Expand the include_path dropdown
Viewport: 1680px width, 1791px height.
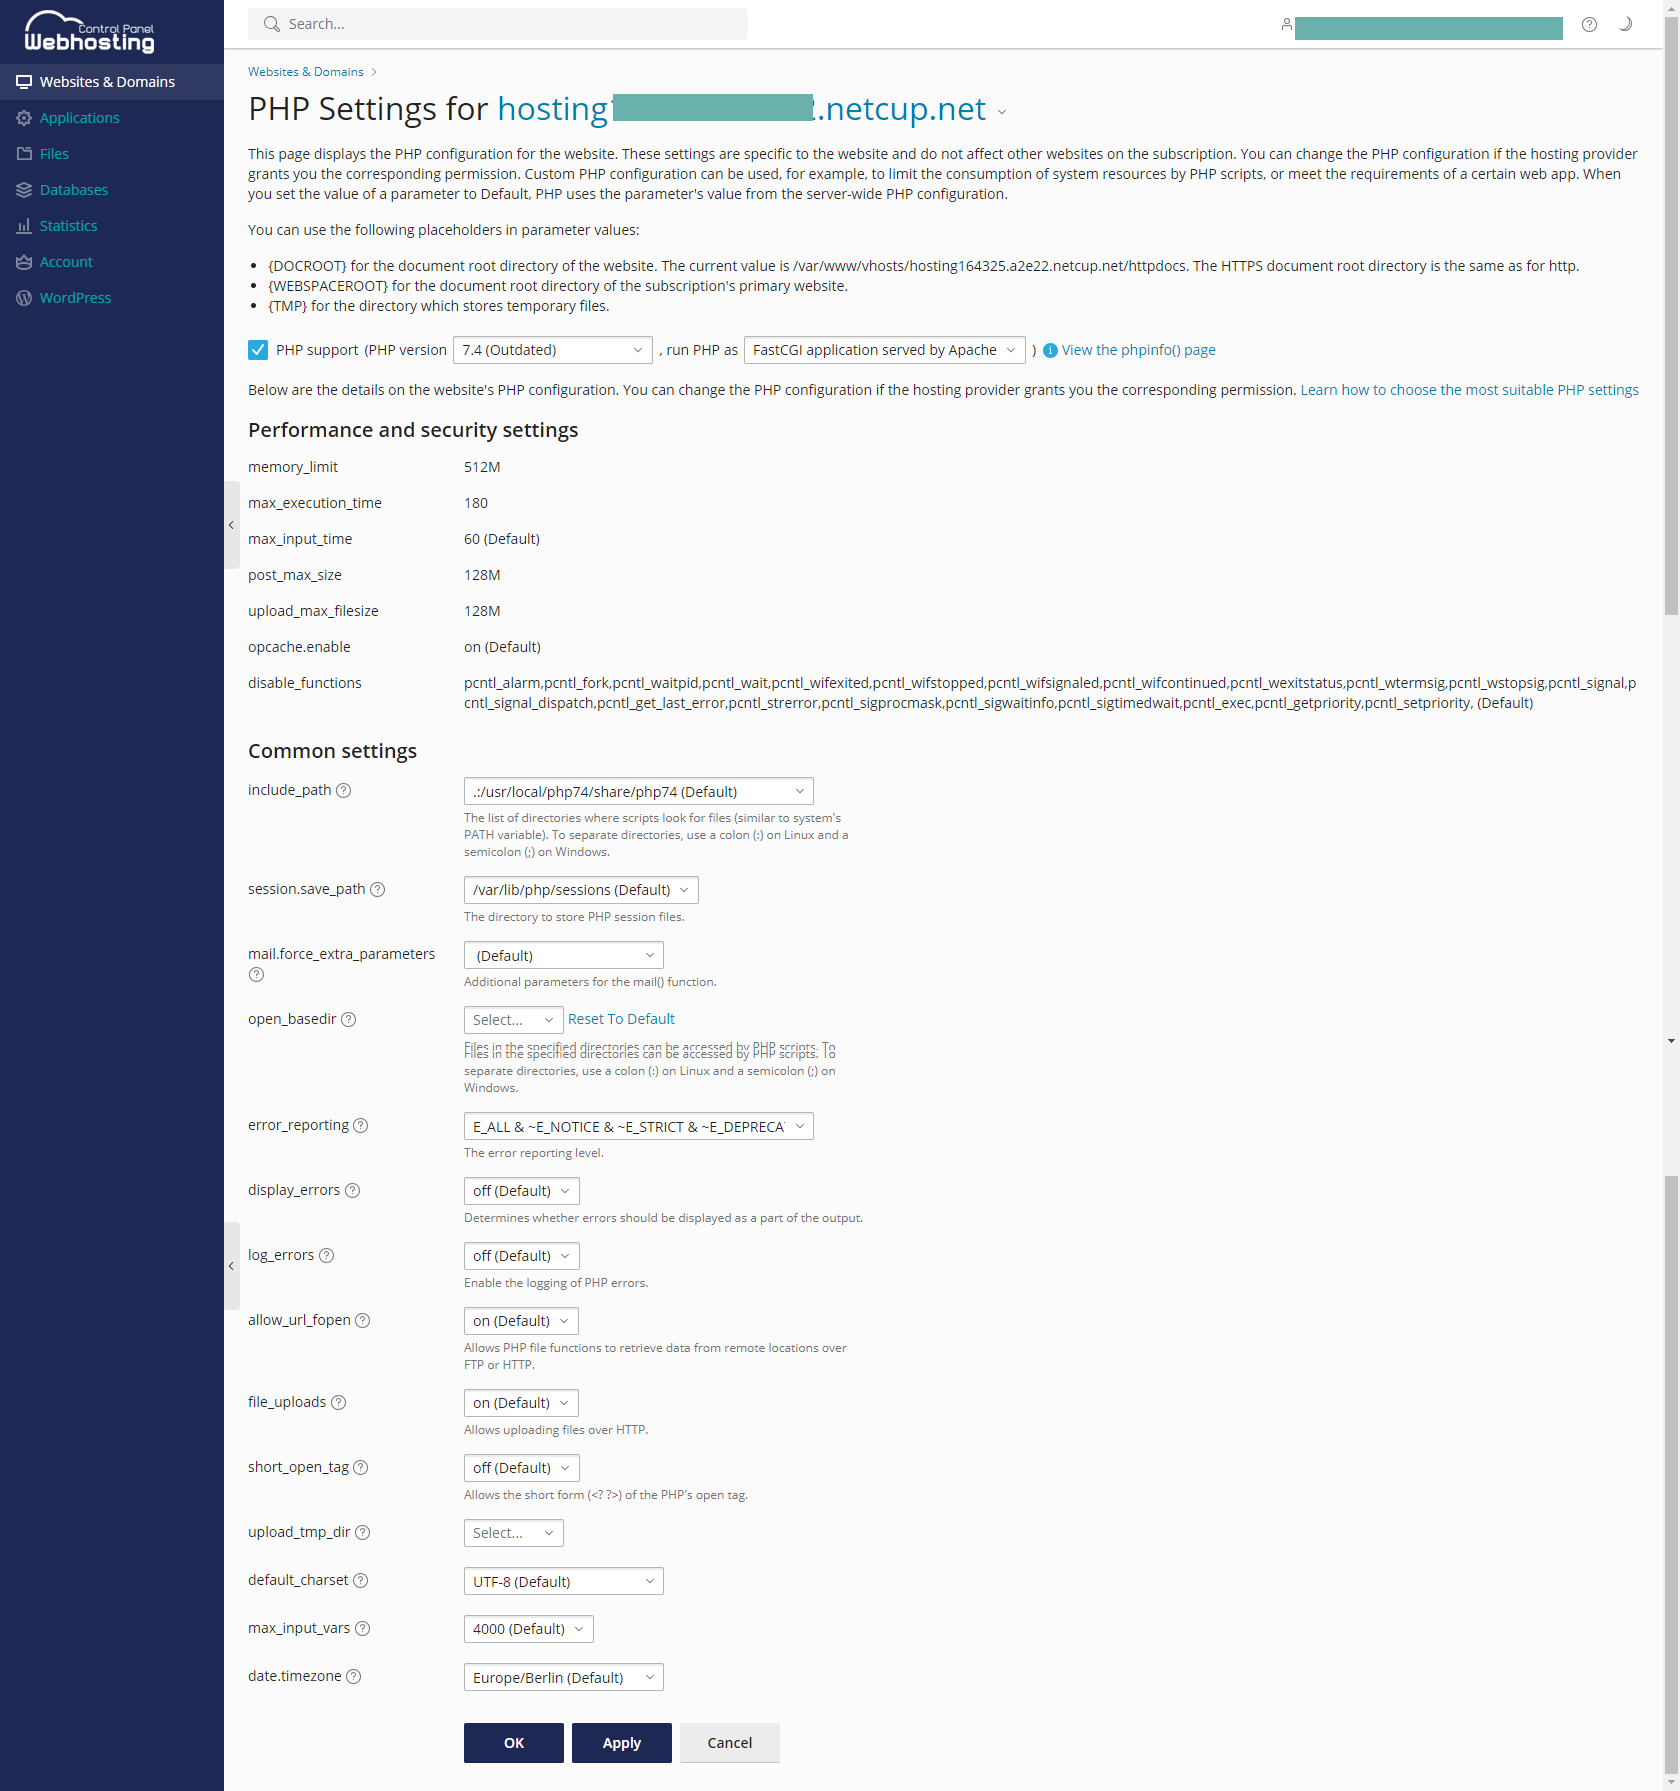coord(638,791)
